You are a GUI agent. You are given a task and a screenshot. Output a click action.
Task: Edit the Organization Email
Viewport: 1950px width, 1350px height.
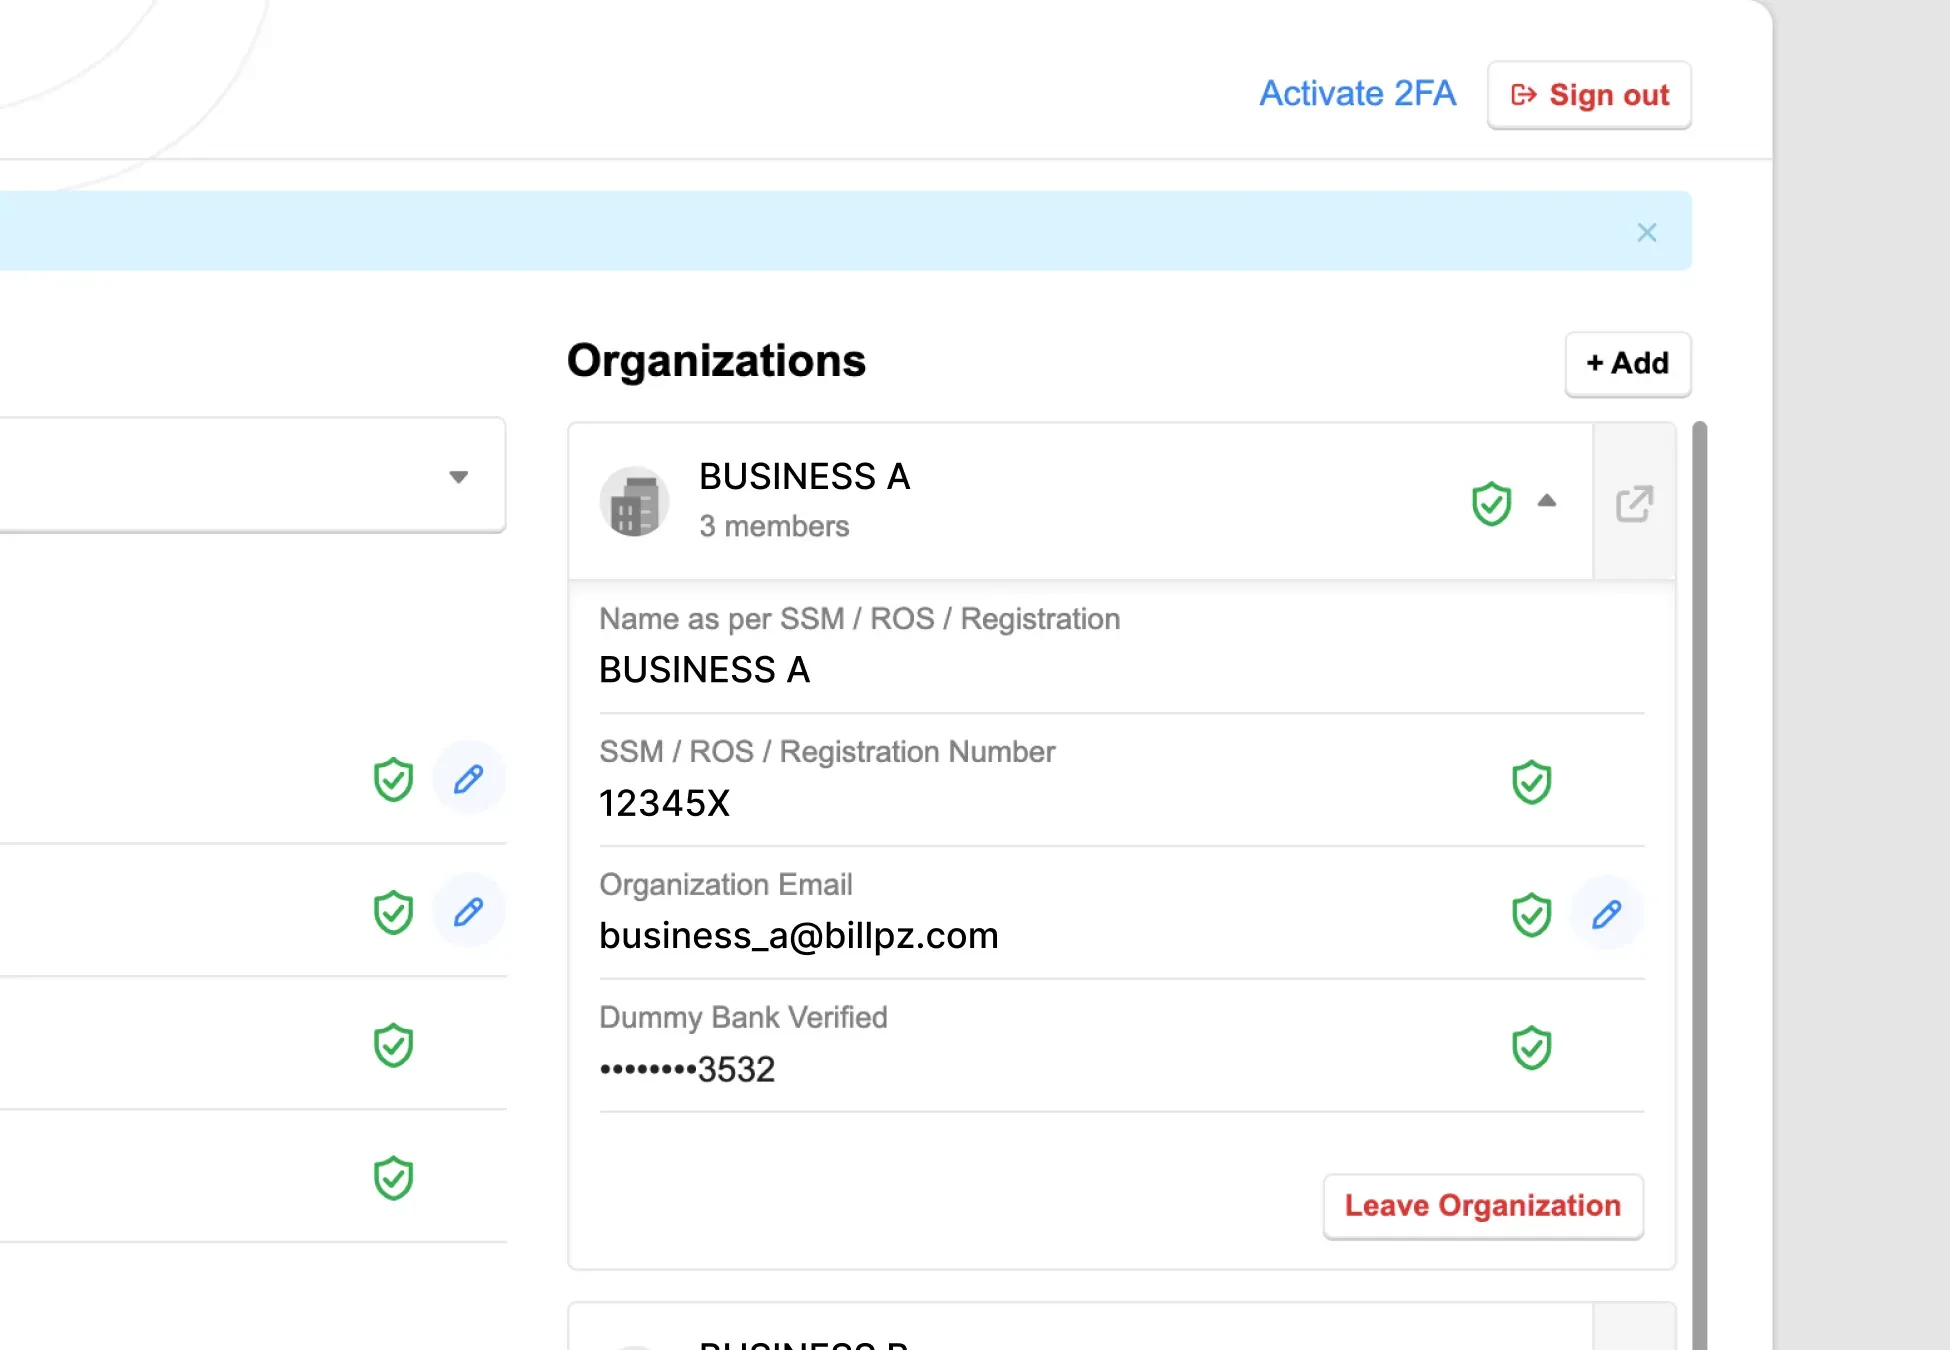tap(1606, 913)
